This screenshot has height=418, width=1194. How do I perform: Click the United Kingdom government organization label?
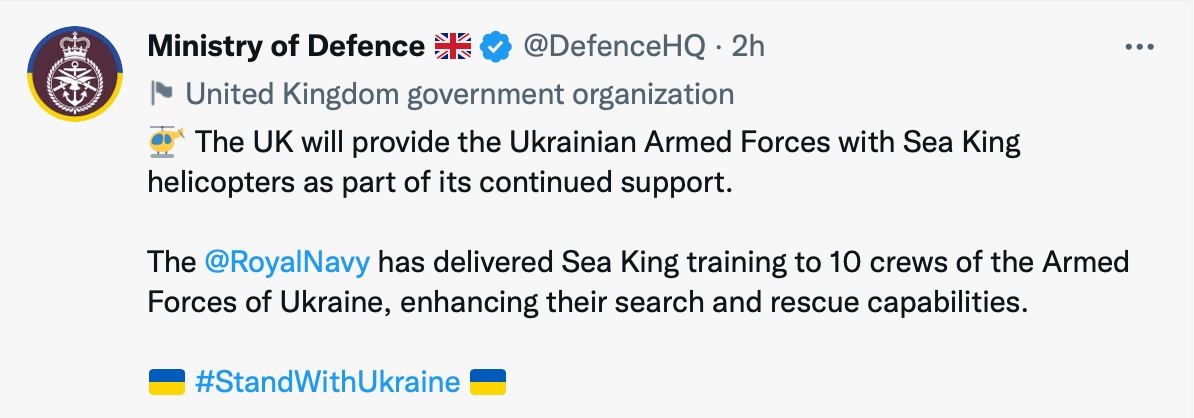tap(460, 94)
